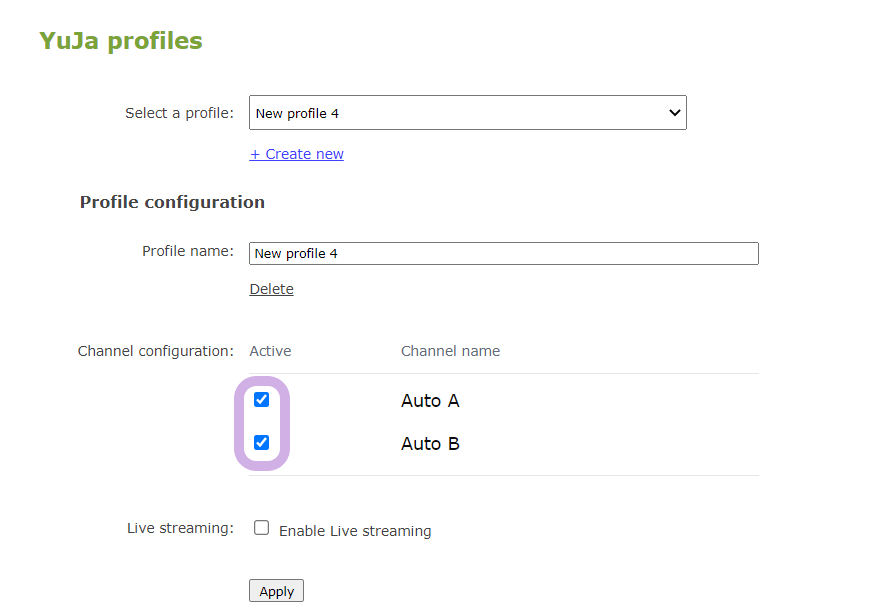The height and width of the screenshot is (613, 895).
Task: Click the "Select a profile:" label
Action: pyautogui.click(x=179, y=113)
